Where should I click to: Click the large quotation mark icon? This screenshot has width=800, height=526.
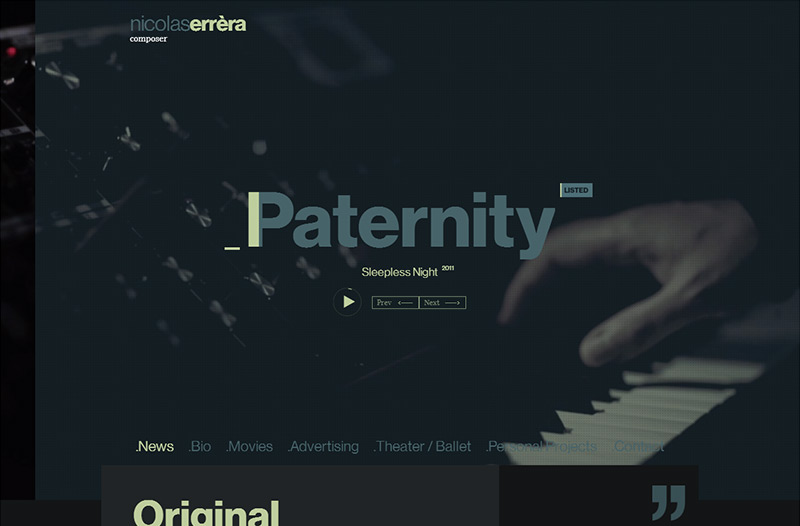click(x=668, y=503)
